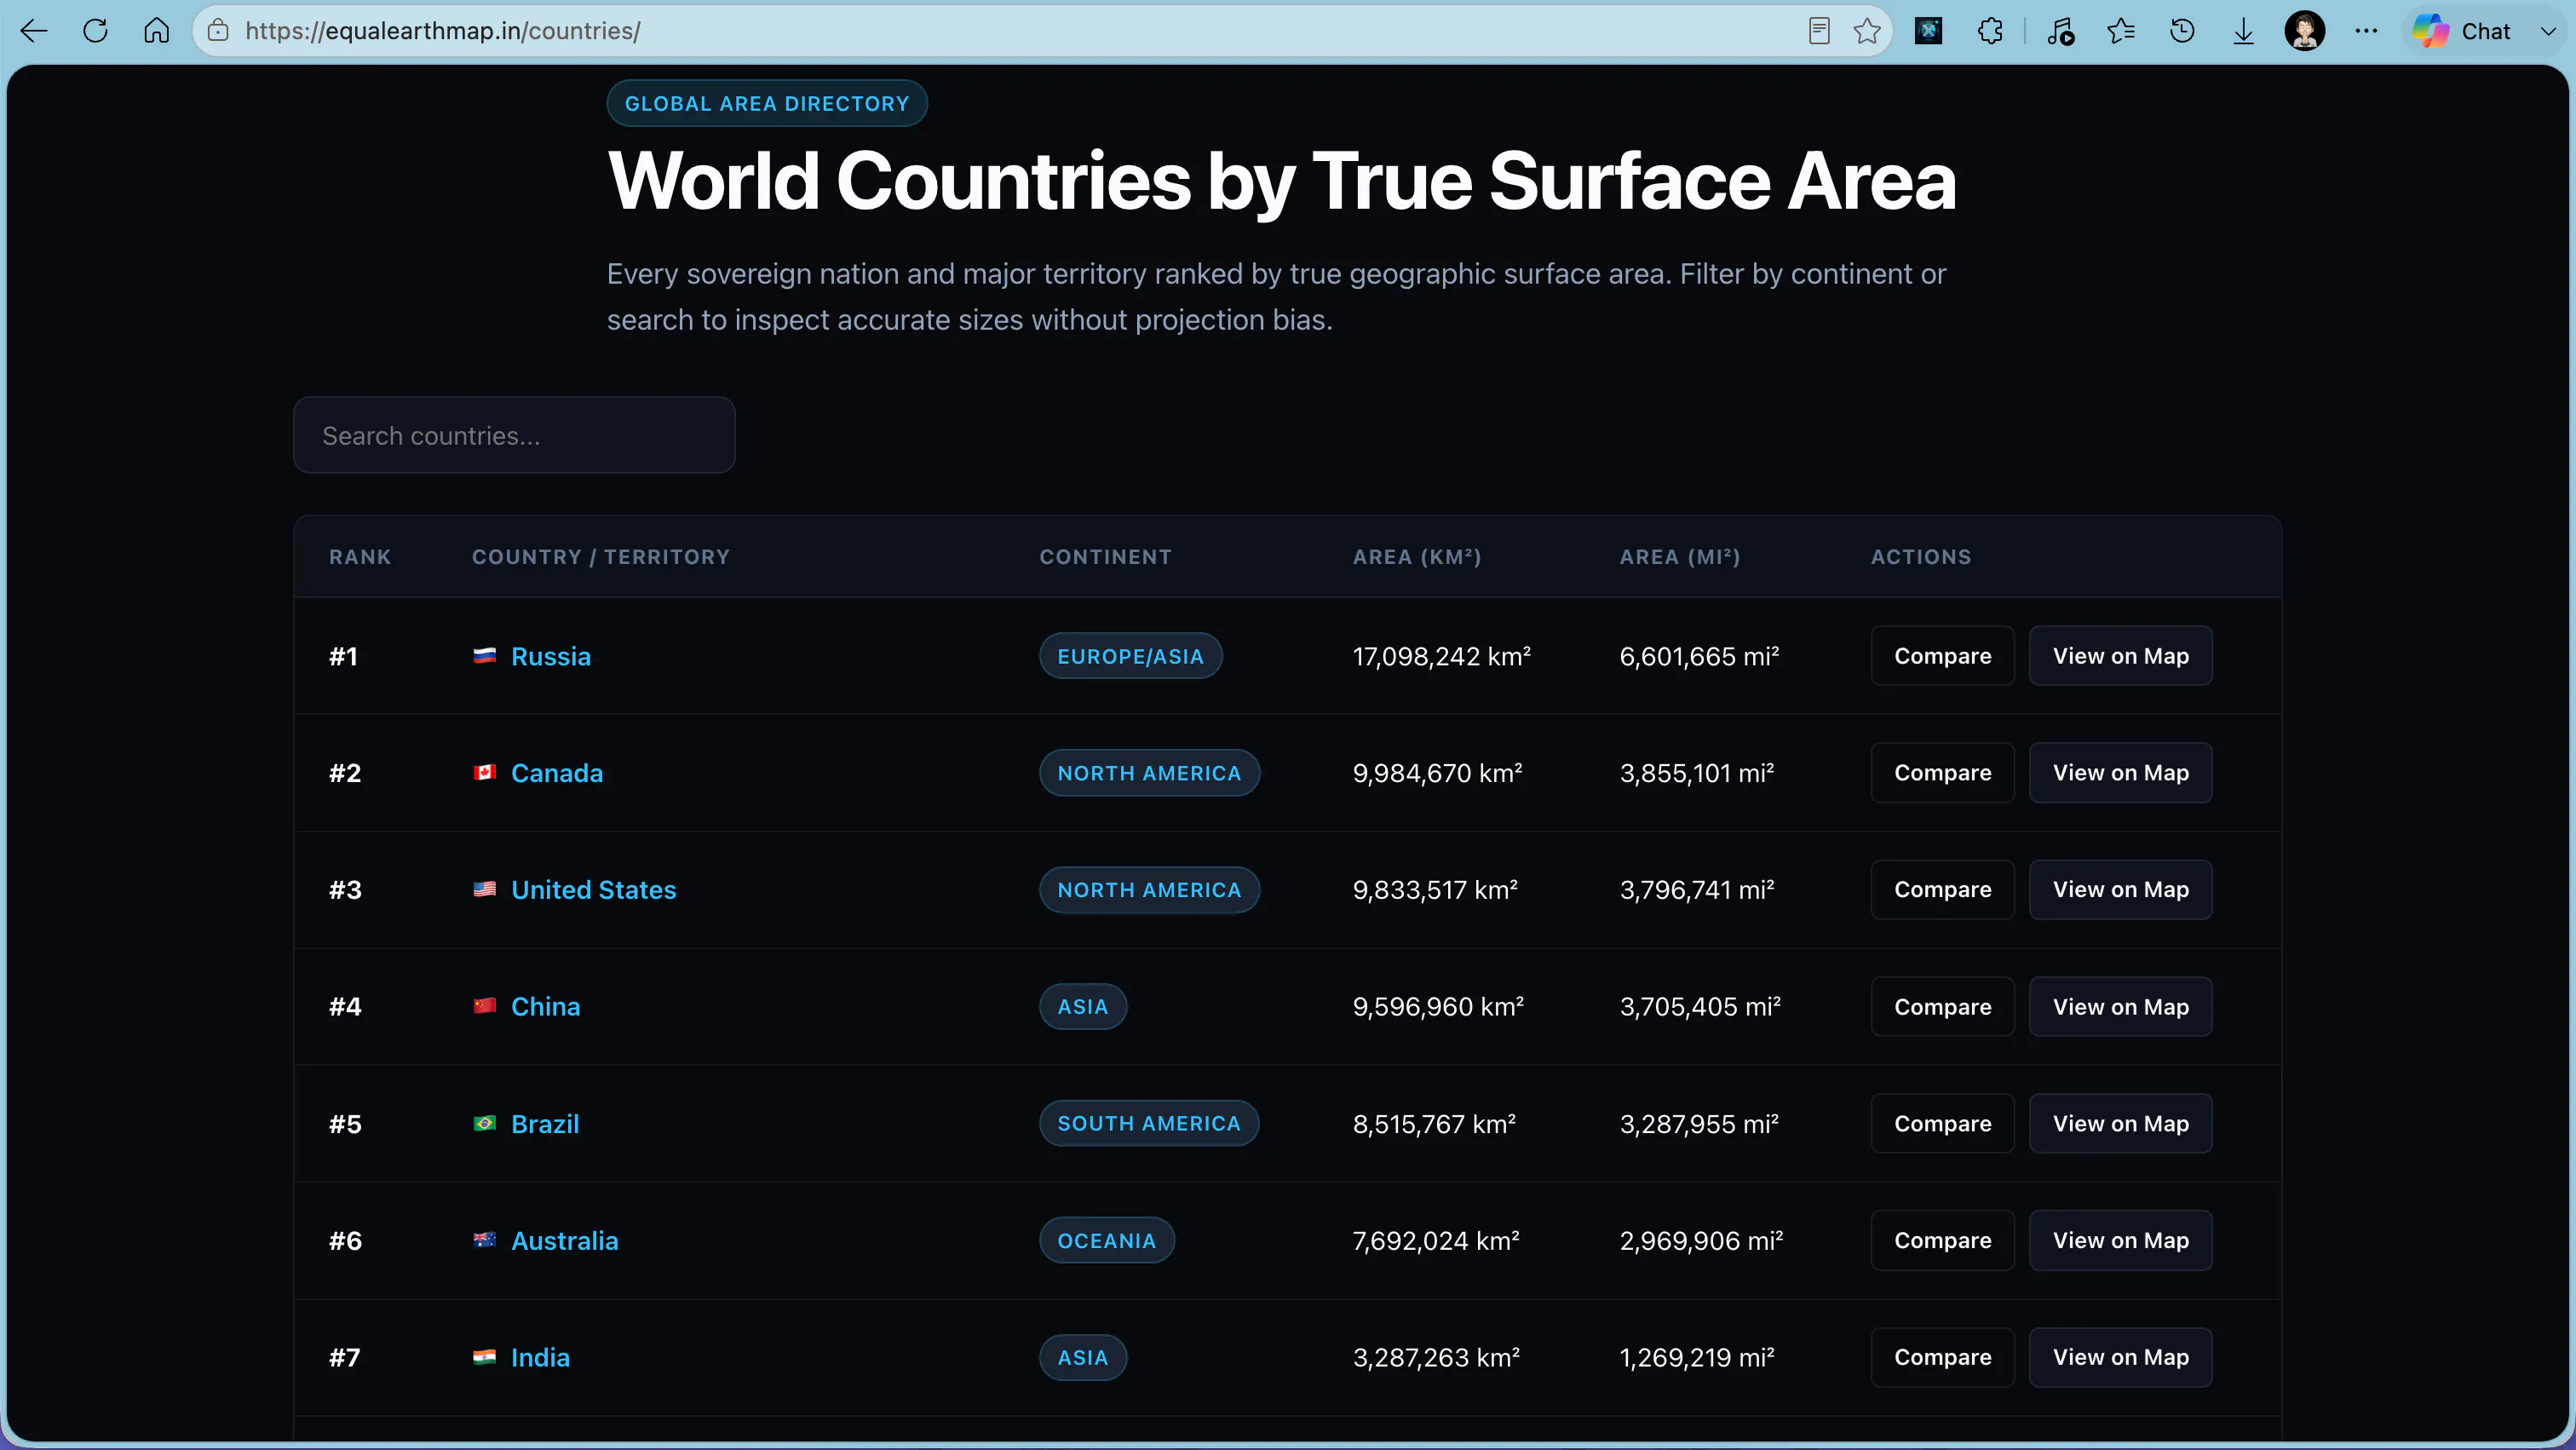View site info lock icon in address bar

(218, 31)
